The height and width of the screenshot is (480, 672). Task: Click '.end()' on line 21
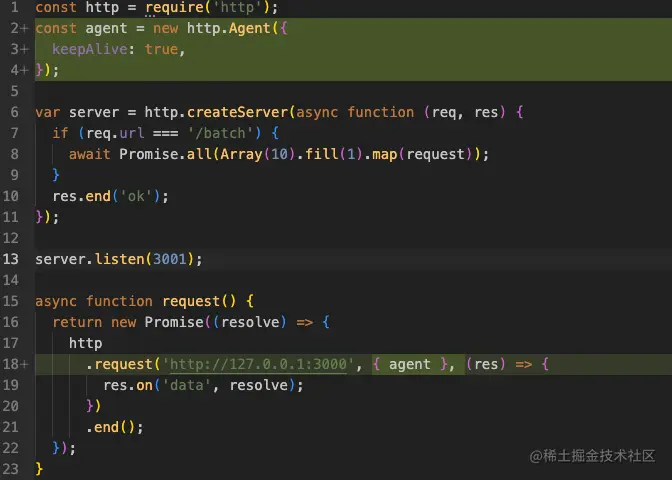tap(111, 427)
